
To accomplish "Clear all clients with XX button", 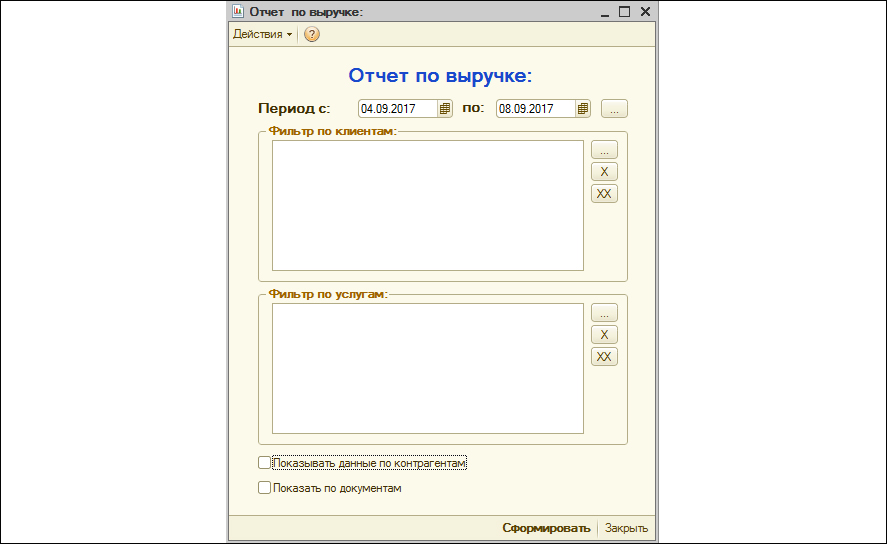I will click(604, 194).
